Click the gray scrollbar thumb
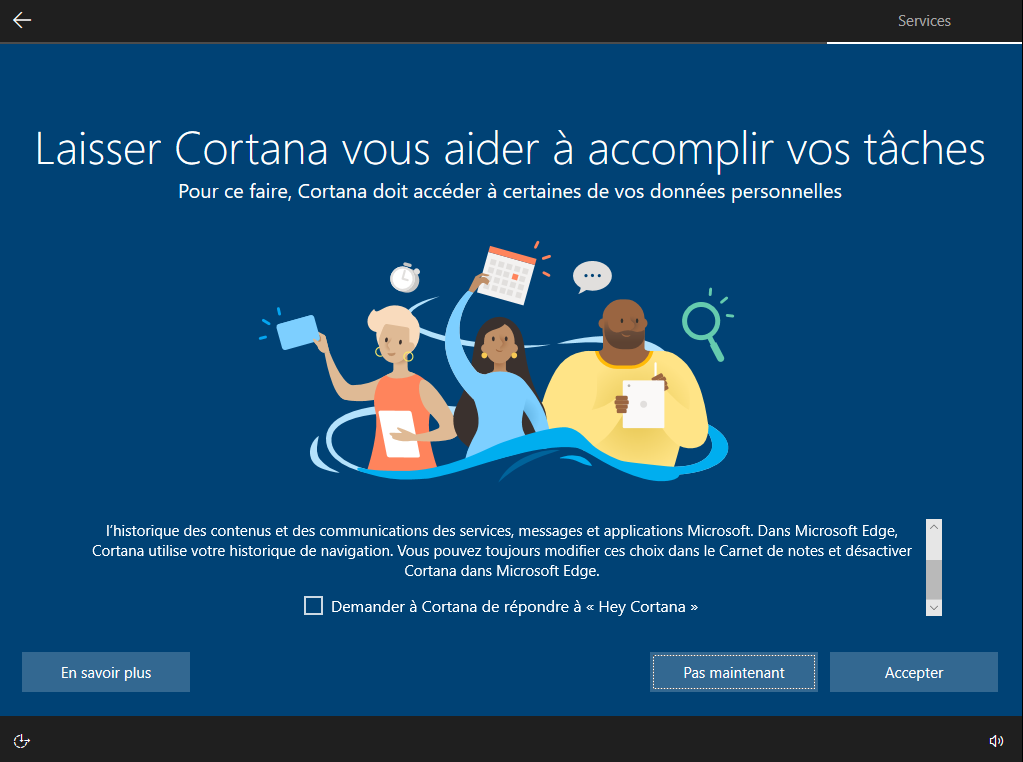Image resolution: width=1023 pixels, height=762 pixels. (x=934, y=579)
